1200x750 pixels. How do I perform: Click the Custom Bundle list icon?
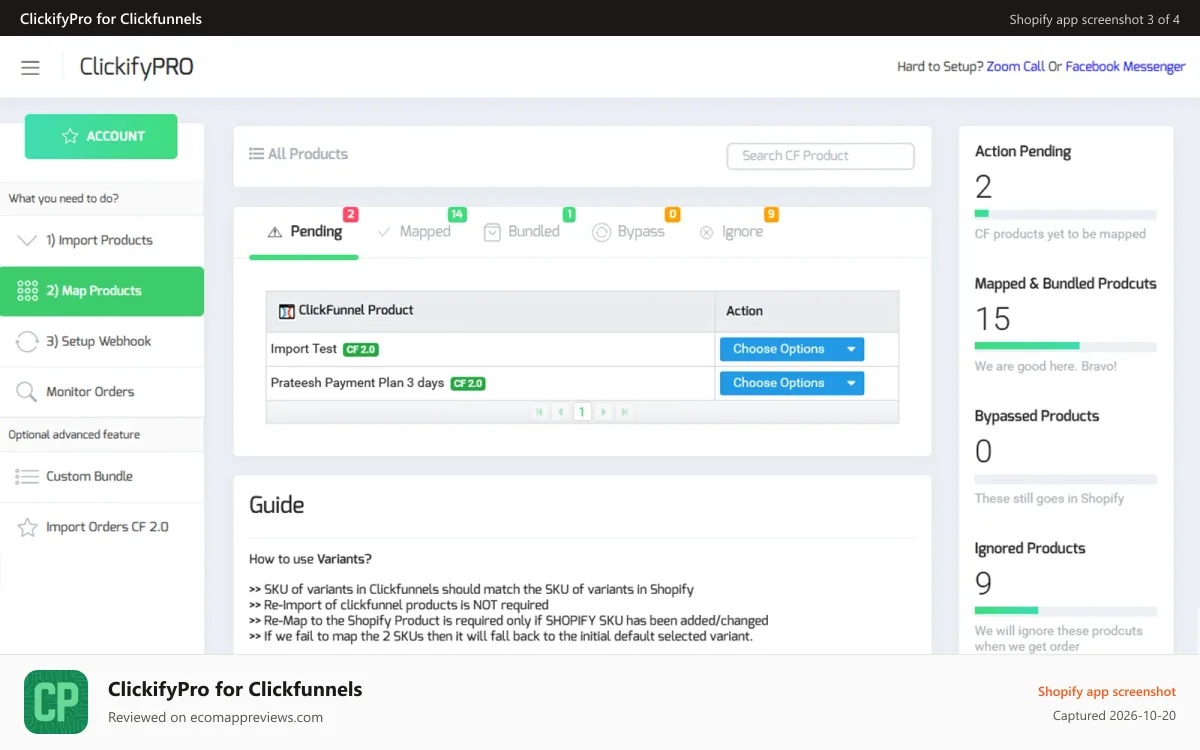pos(27,477)
